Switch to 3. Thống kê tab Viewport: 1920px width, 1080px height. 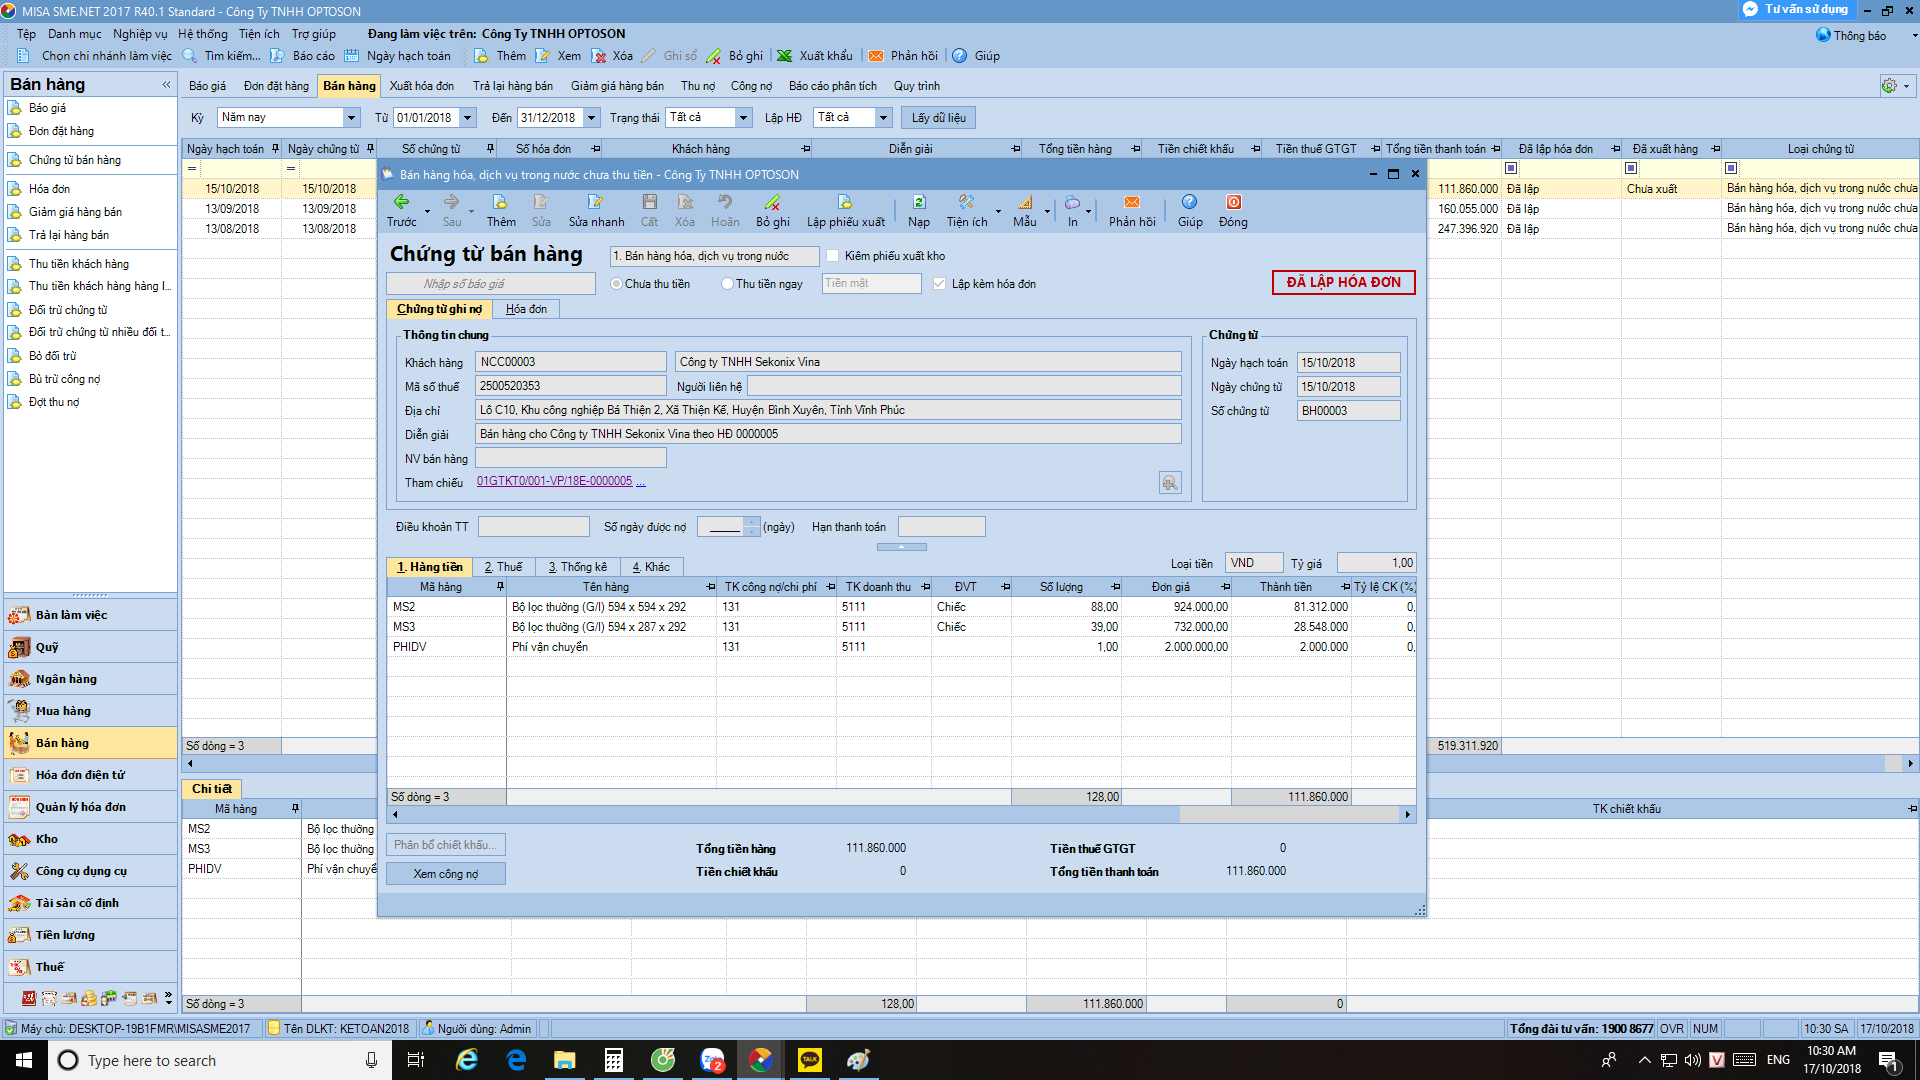(x=577, y=567)
